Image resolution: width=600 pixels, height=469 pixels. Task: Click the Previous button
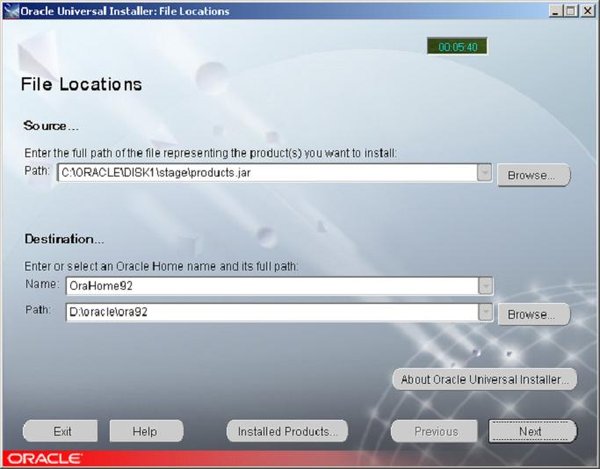click(x=435, y=432)
